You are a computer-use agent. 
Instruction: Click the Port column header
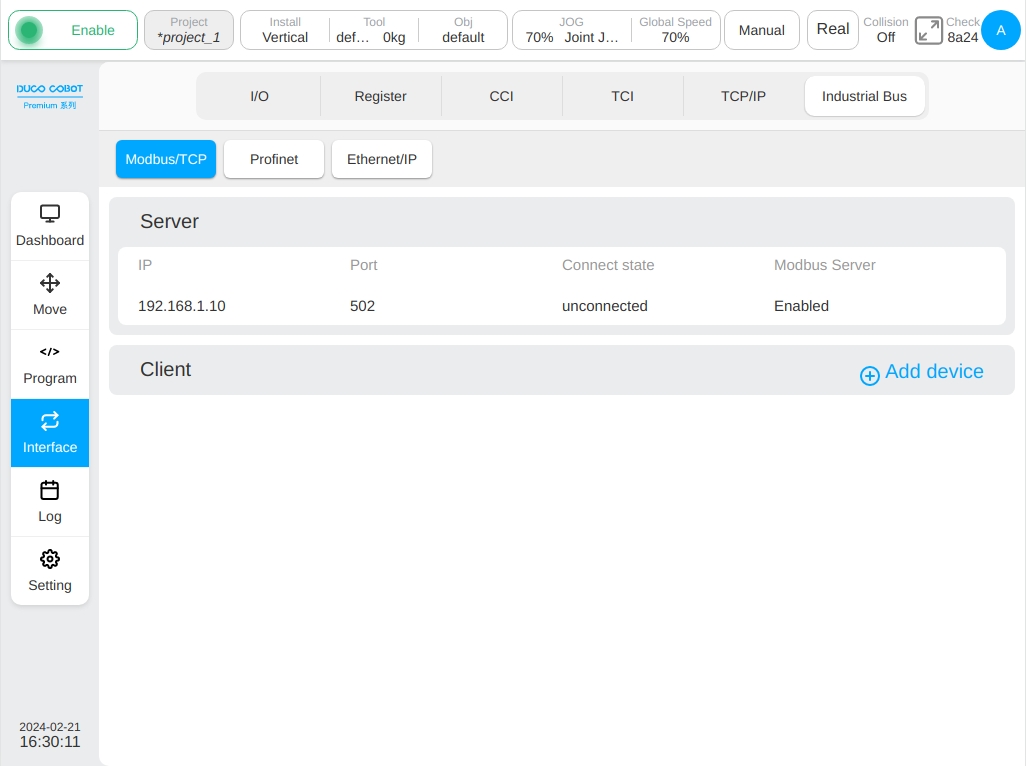[363, 265]
